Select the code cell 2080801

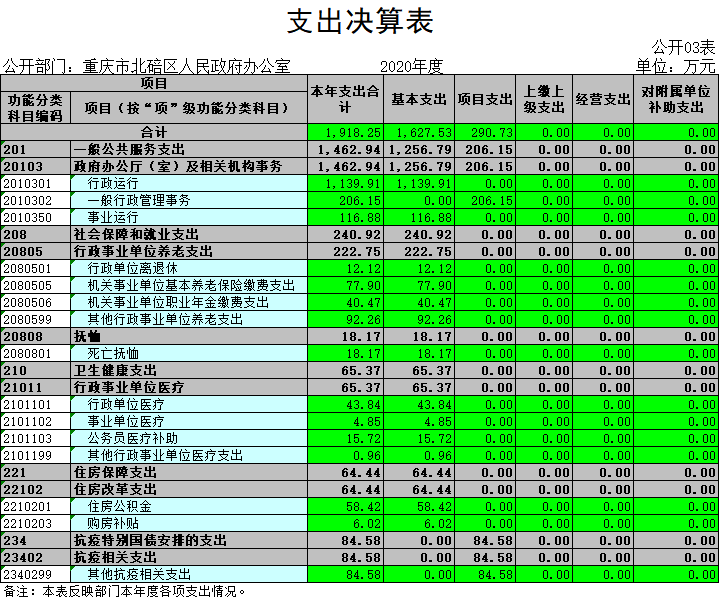tap(35, 353)
